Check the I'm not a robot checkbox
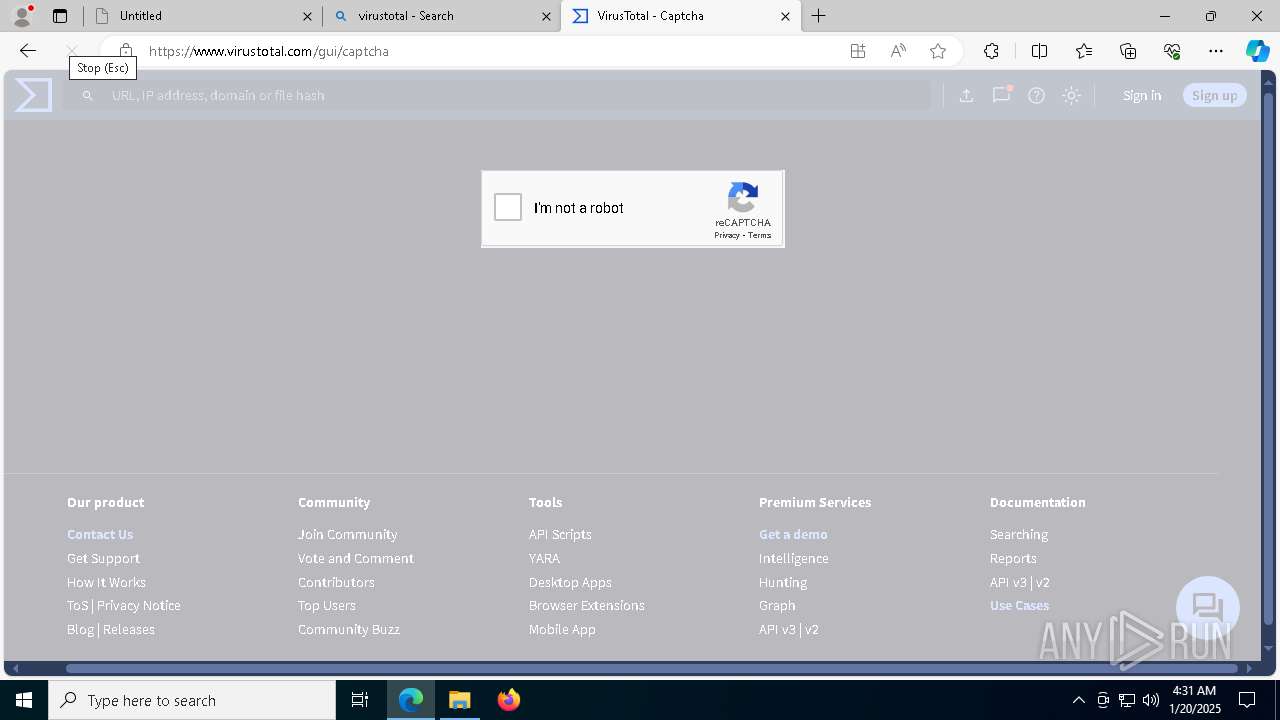Viewport: 1280px width, 720px height. (x=508, y=207)
